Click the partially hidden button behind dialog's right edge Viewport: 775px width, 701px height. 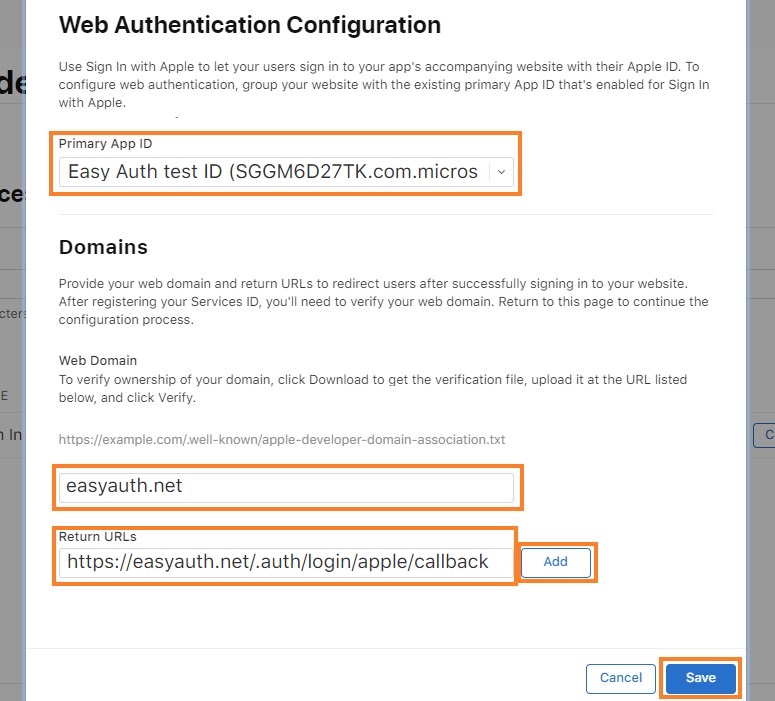764,435
